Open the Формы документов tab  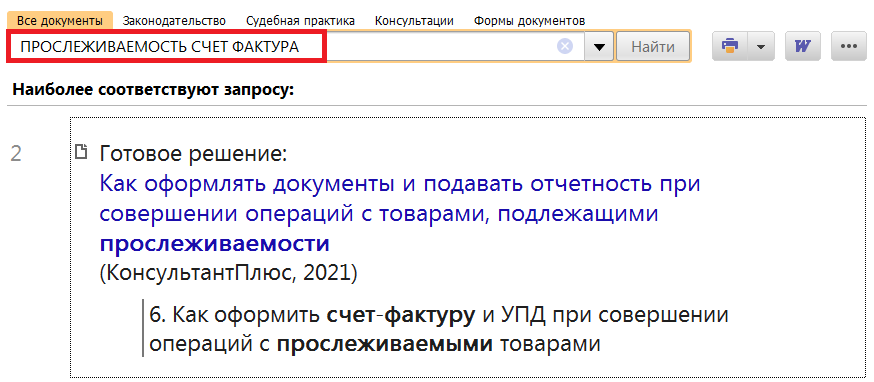530,21
